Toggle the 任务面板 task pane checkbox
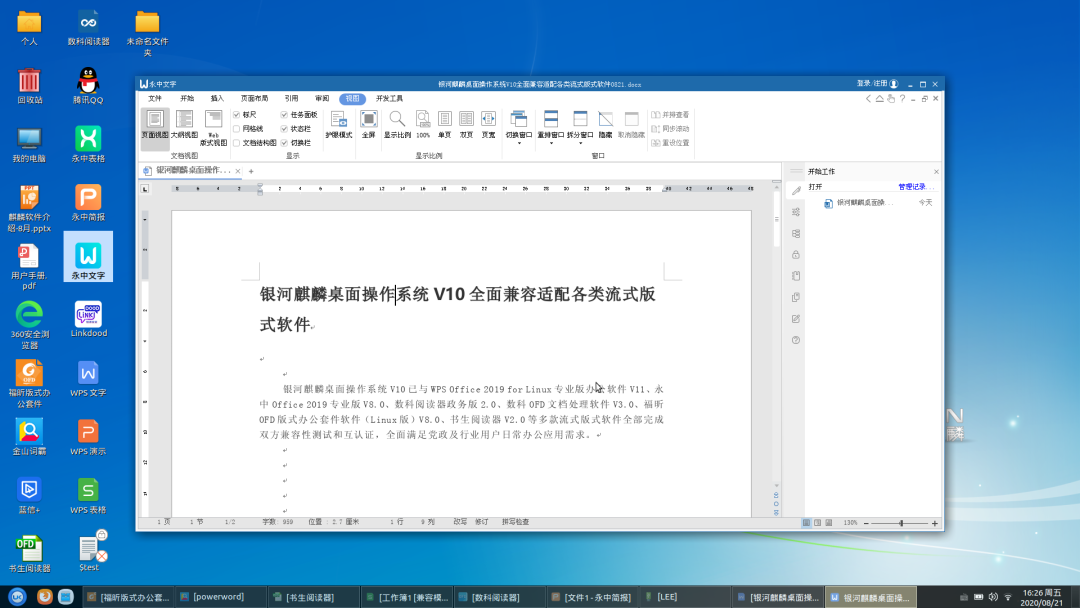The height and width of the screenshot is (608, 1080). [284, 115]
